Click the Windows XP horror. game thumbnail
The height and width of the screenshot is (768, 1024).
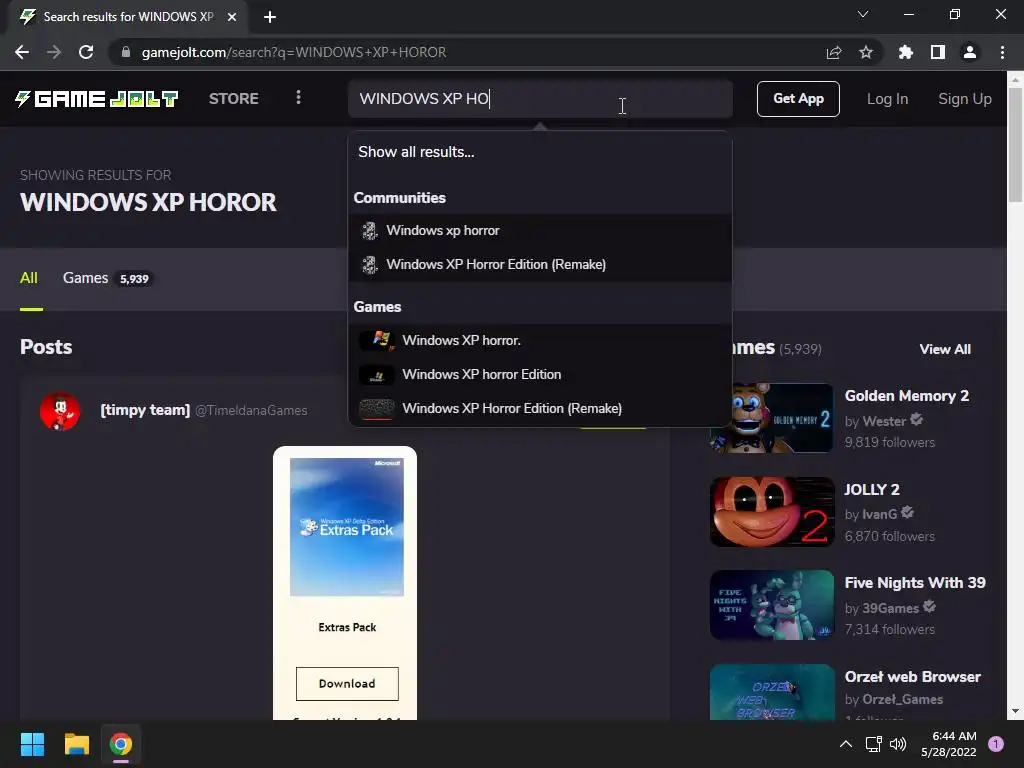(377, 340)
